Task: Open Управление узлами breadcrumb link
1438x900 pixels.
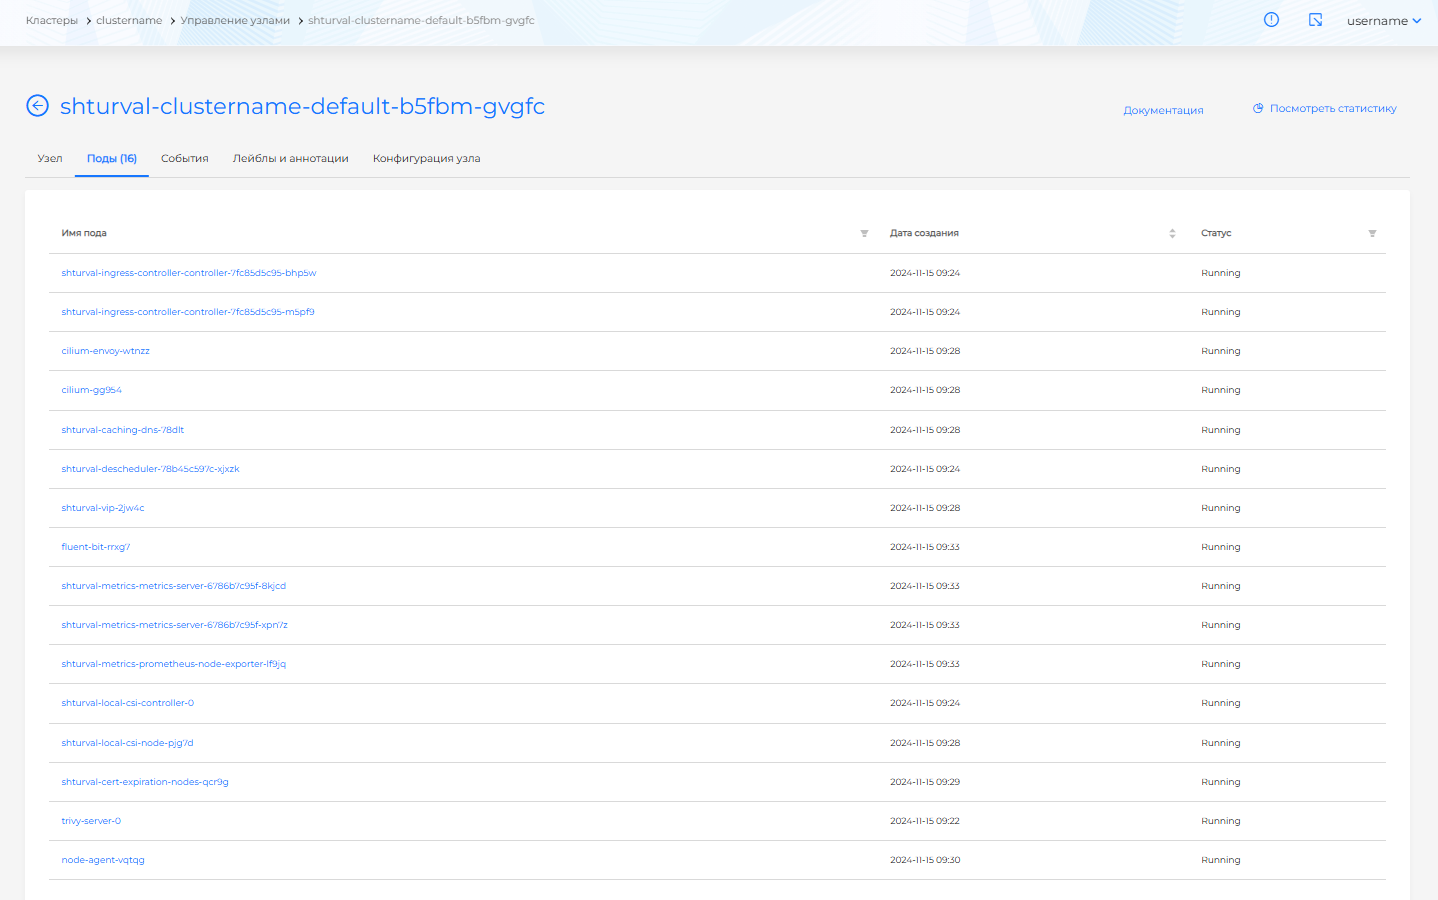Action: (235, 21)
